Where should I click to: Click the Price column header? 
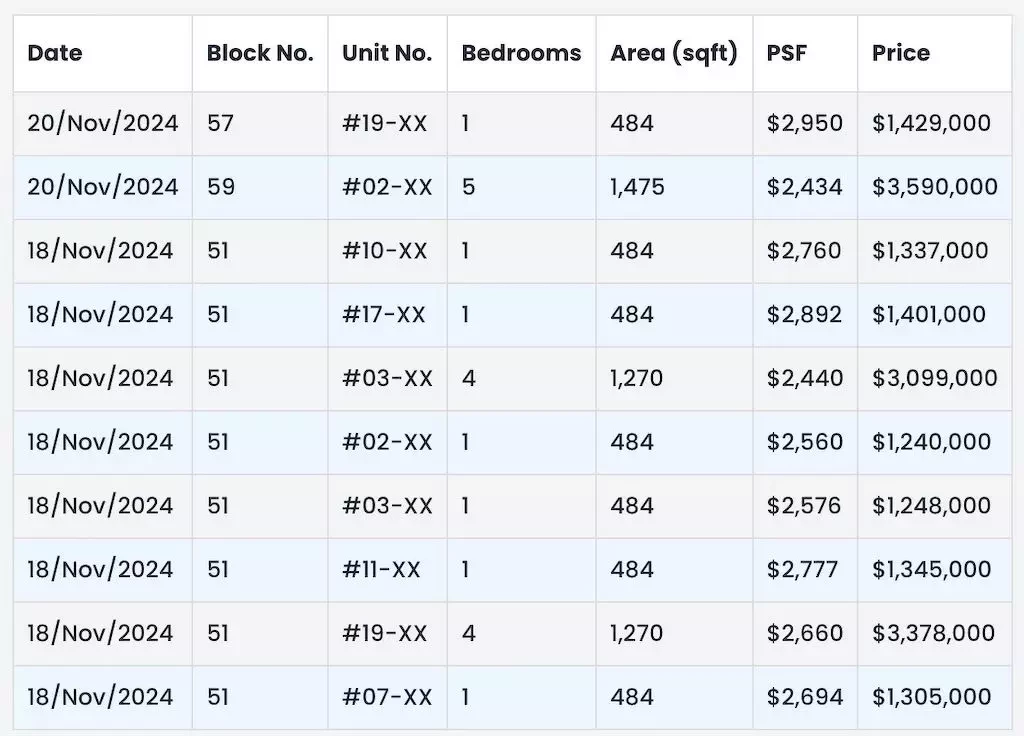(x=935, y=54)
